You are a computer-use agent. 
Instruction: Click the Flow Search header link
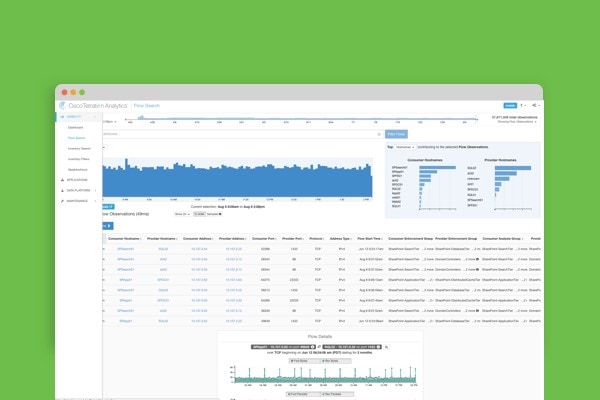click(147, 106)
